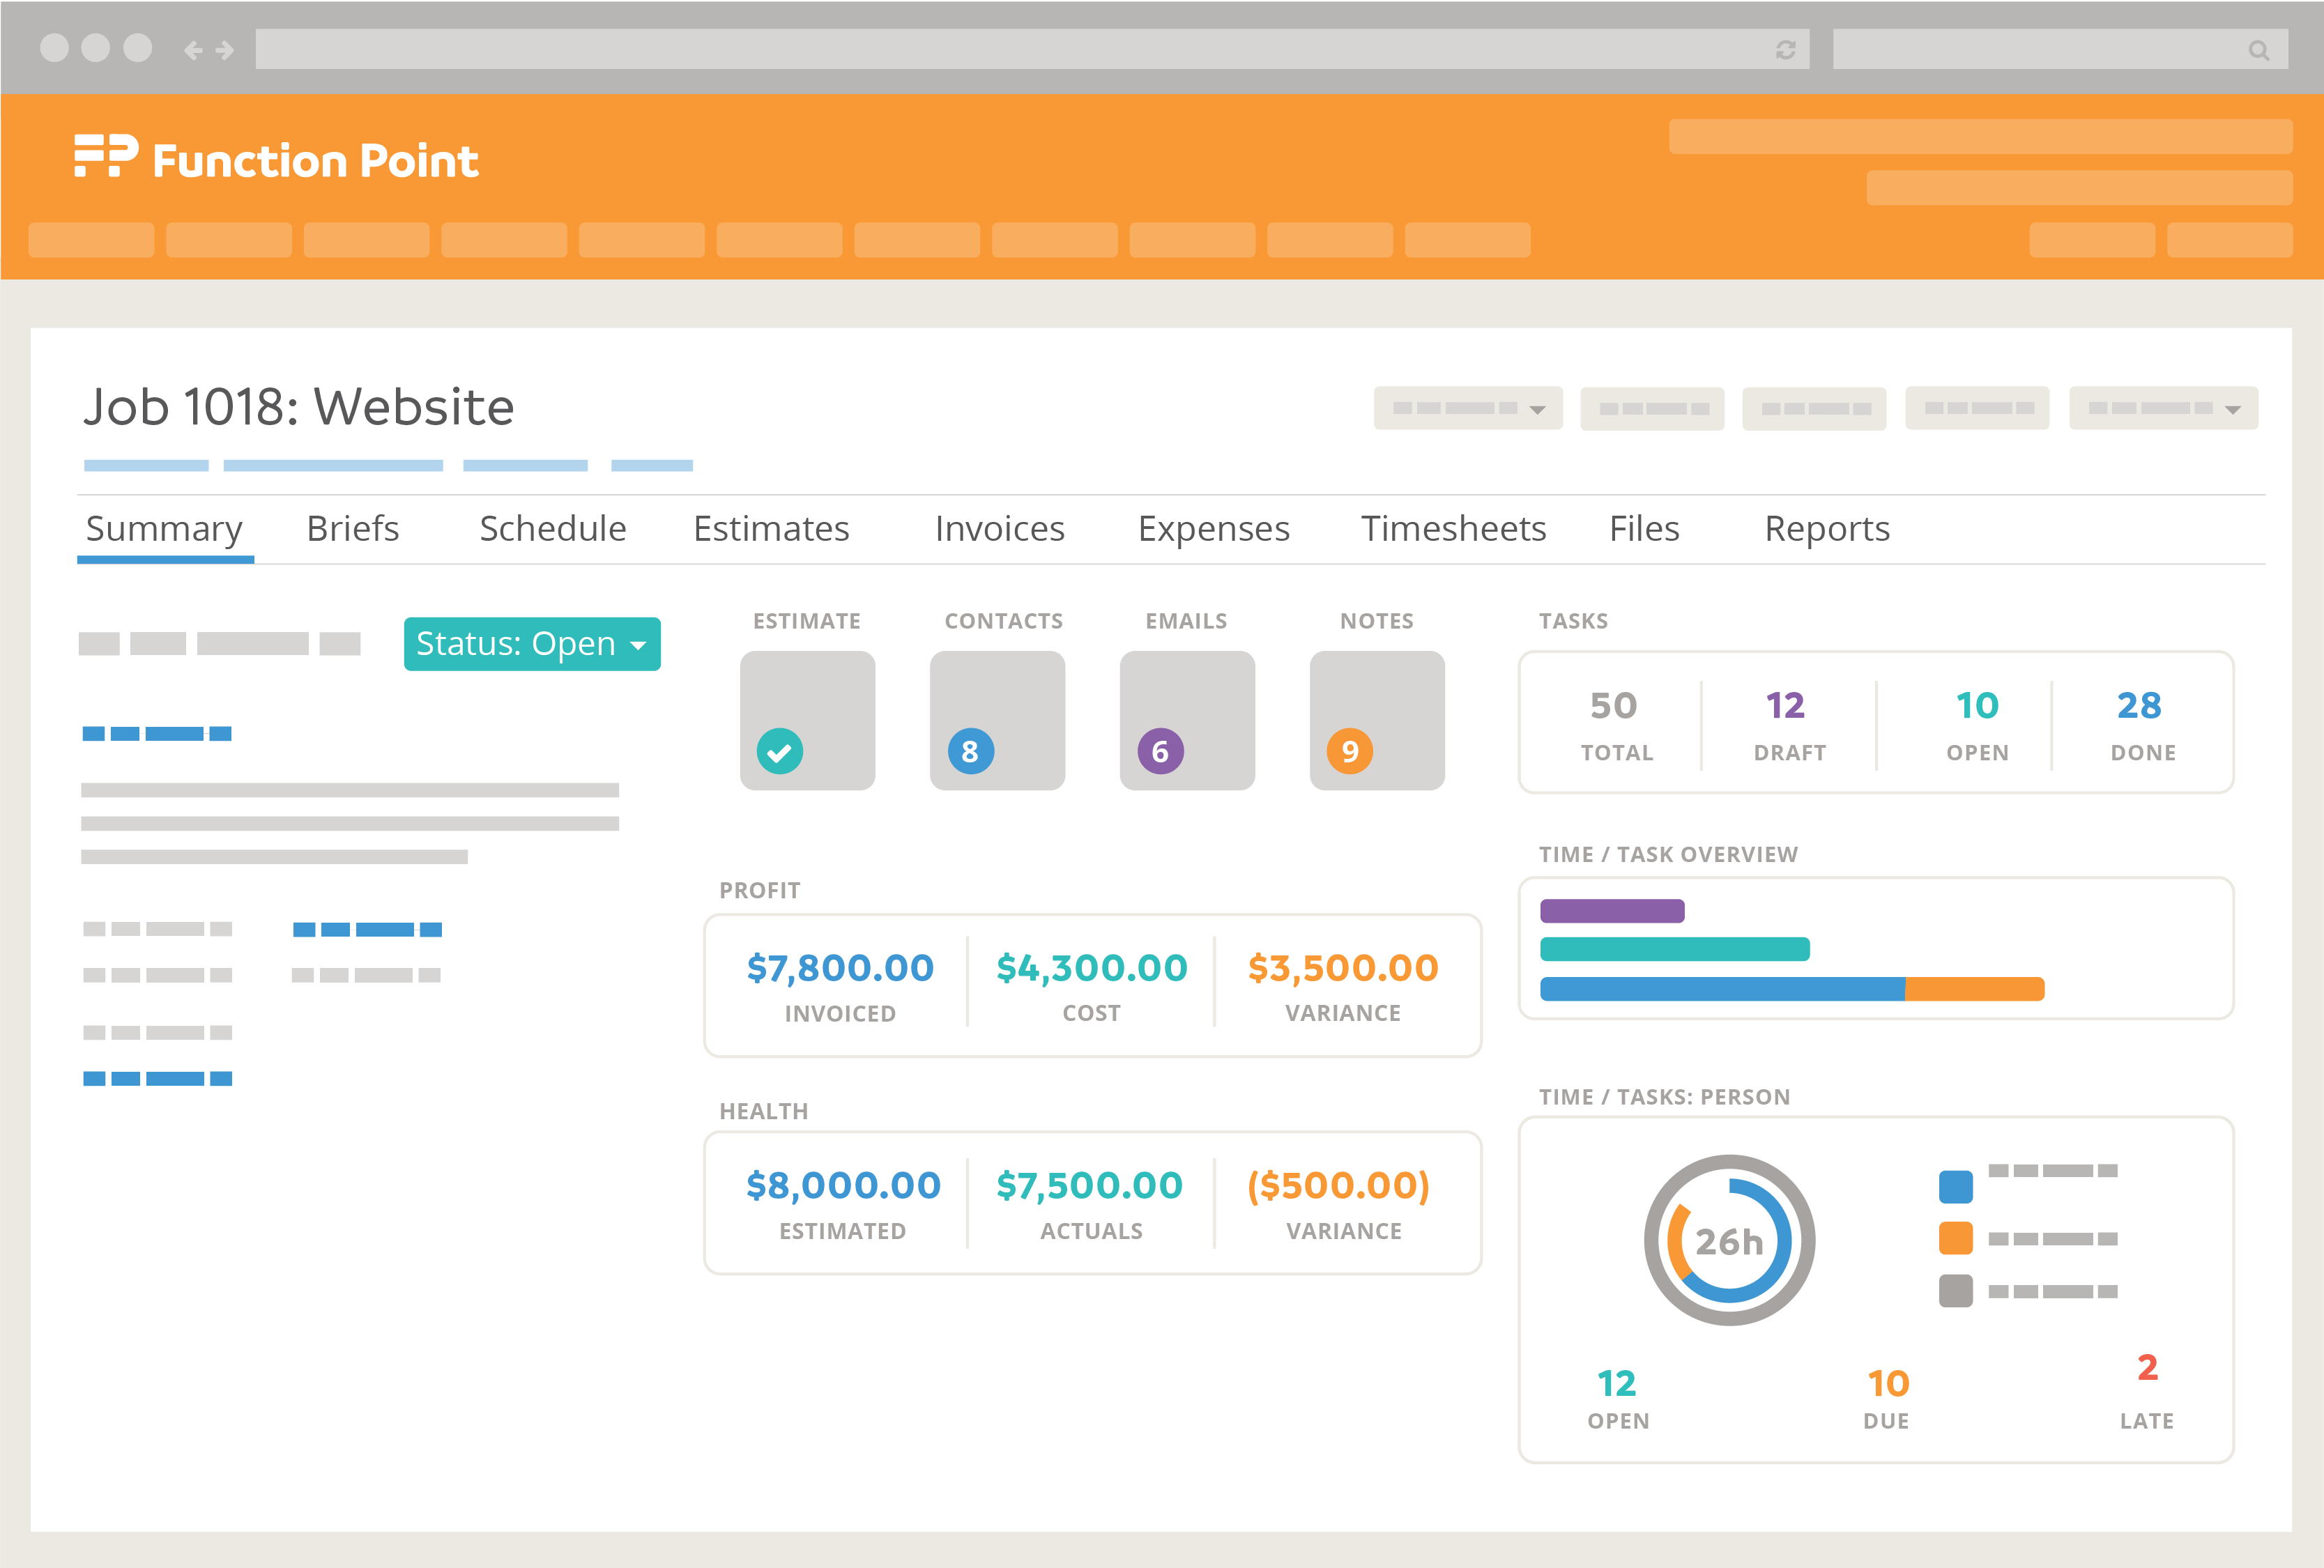The width and height of the screenshot is (2324, 1568).
Task: Click the 28 Done tasks count
Action: (2139, 706)
